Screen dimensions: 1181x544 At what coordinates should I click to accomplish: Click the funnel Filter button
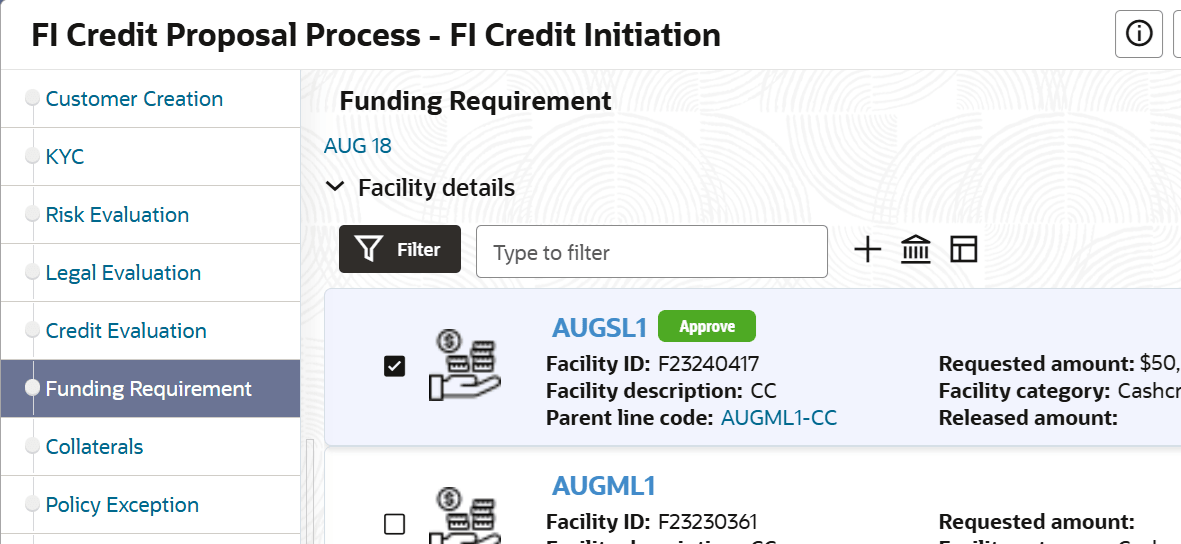tap(400, 249)
